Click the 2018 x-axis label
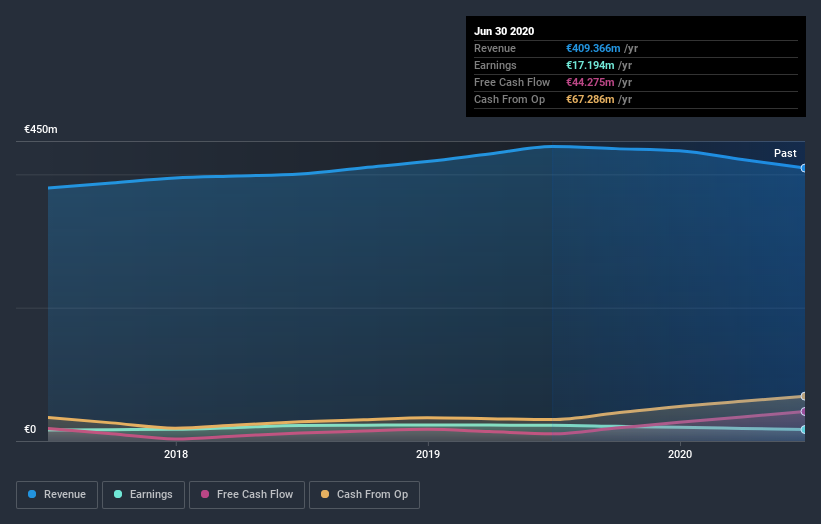This screenshot has height=524, width=821. pos(176,454)
